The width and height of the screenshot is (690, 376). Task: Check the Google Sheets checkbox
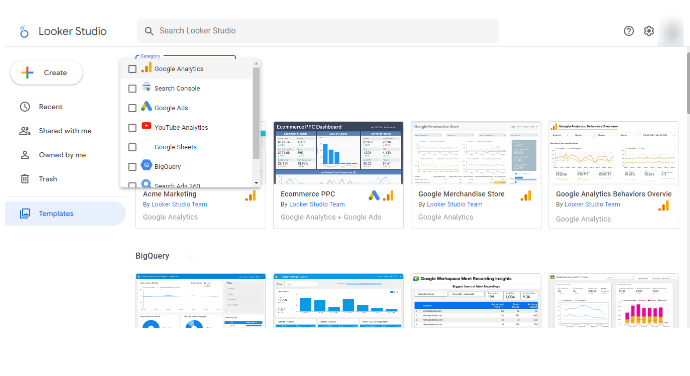tap(132, 147)
